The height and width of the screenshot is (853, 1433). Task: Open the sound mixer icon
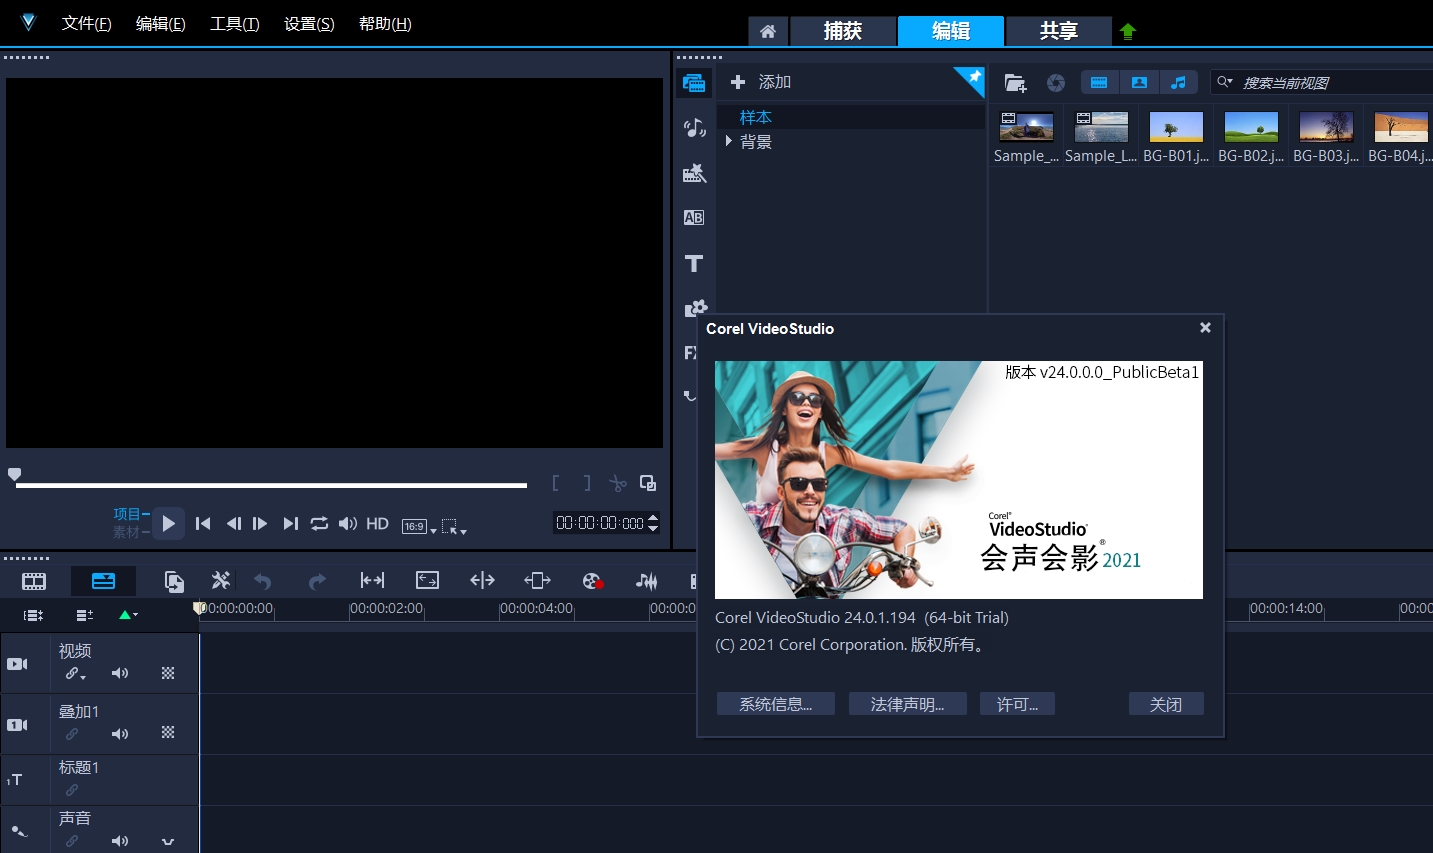[x=647, y=581]
